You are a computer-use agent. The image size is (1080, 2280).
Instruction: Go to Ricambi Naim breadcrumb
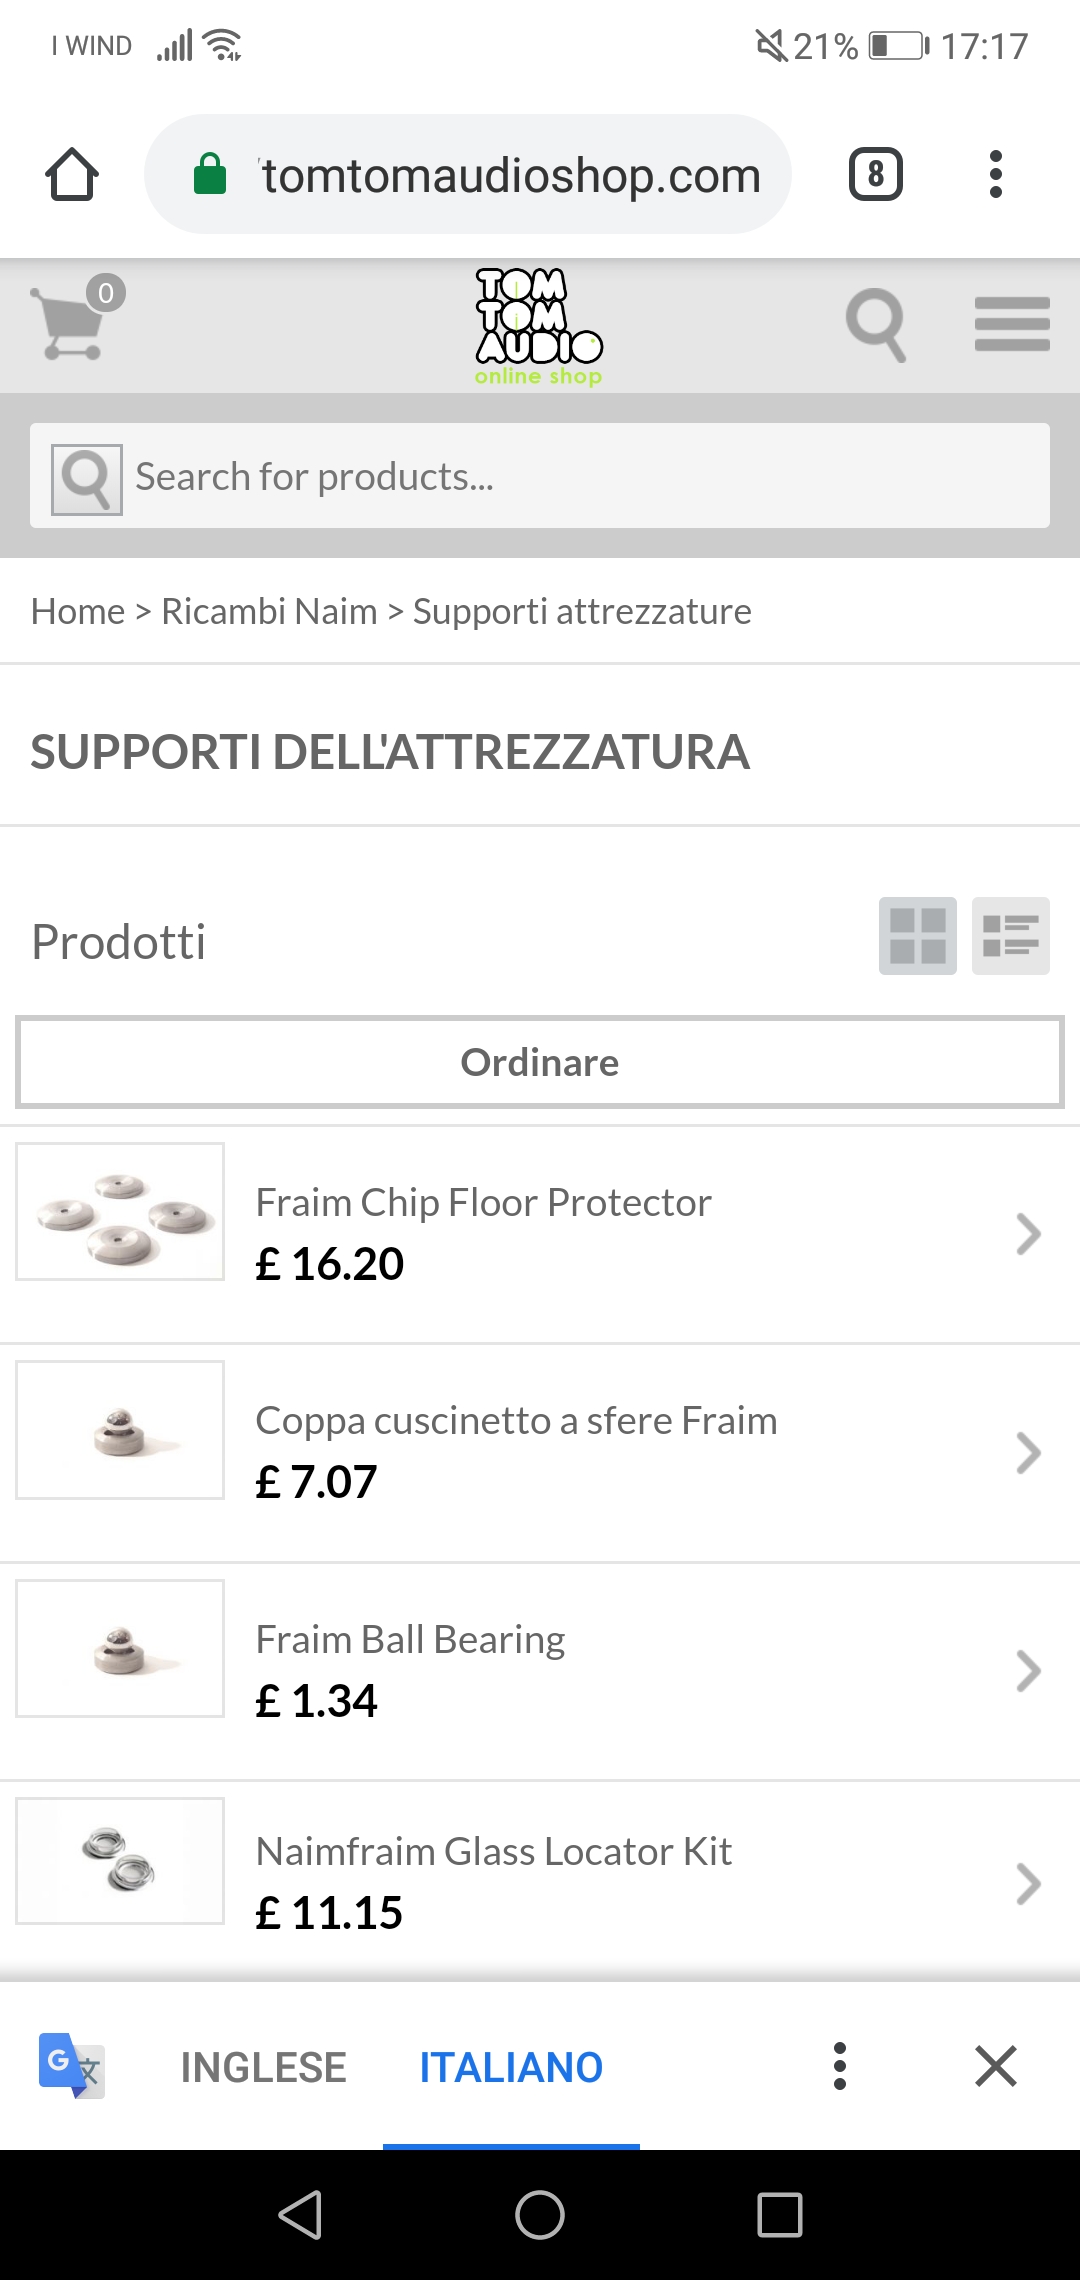coord(269,611)
